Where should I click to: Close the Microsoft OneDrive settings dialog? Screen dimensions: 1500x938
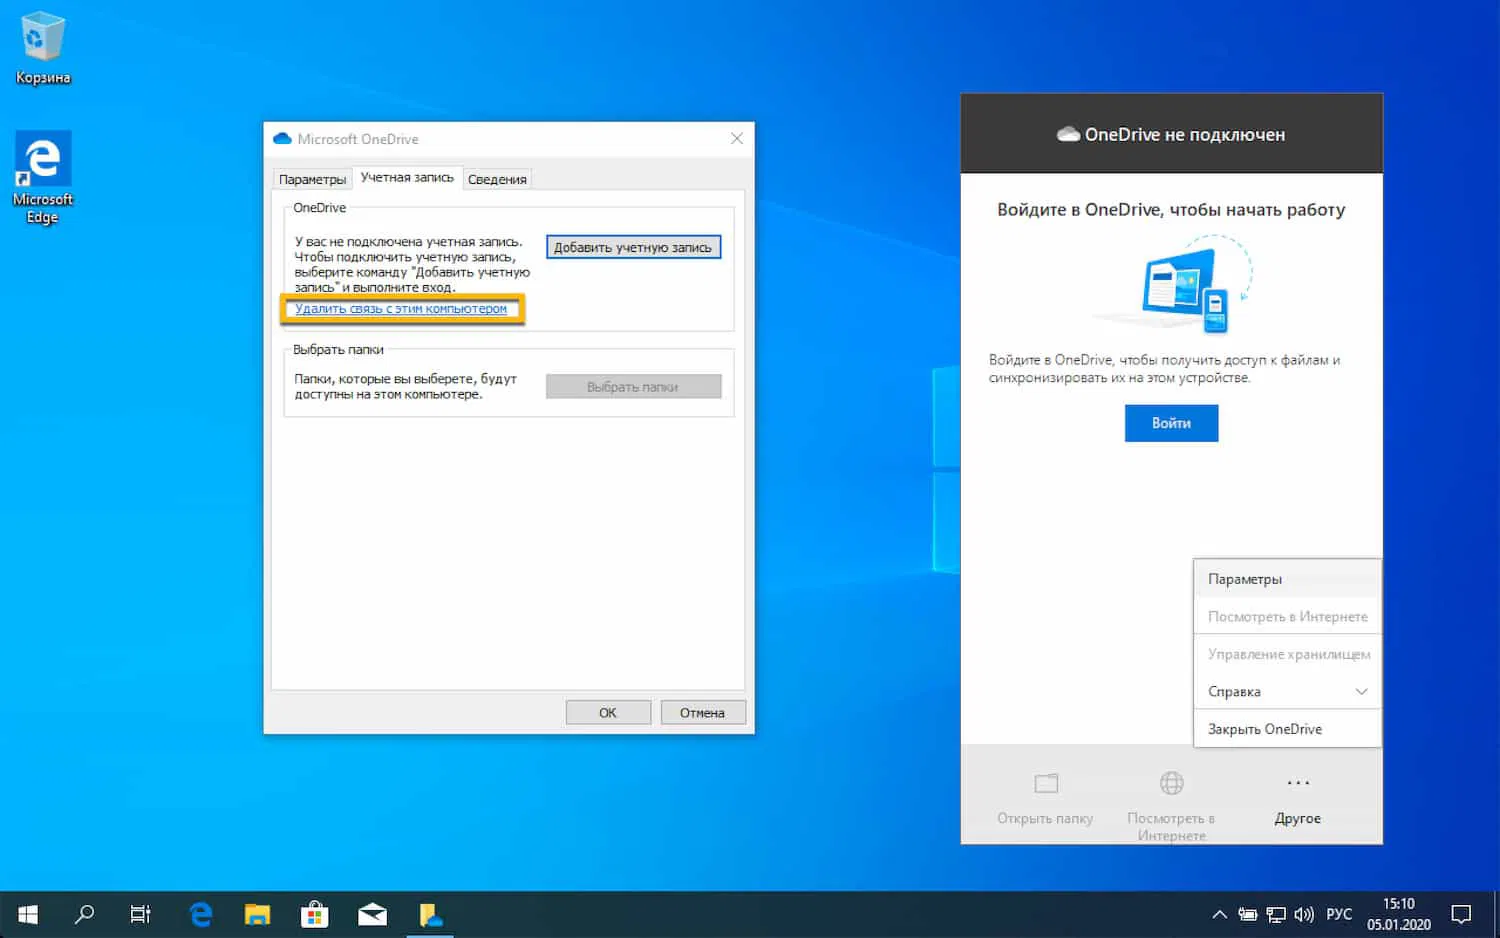coord(737,139)
